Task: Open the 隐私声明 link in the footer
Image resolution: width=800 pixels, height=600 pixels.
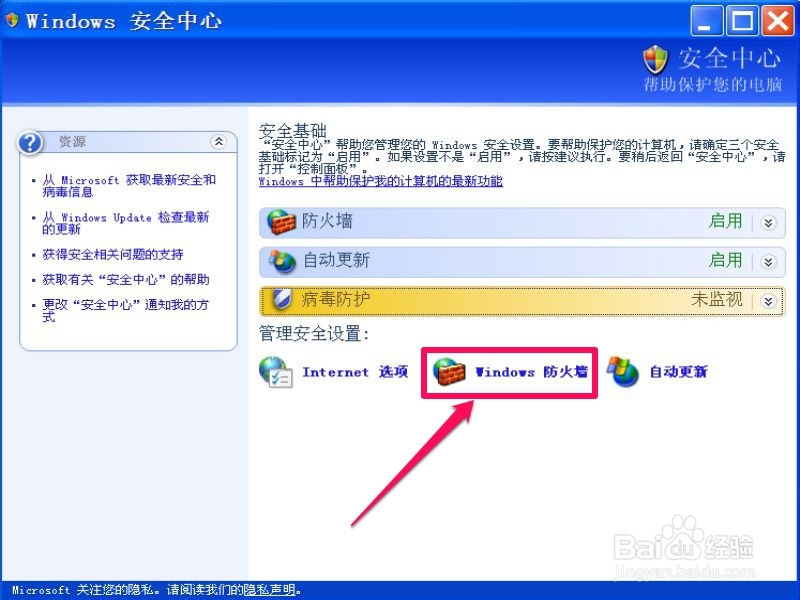Action: tap(269, 590)
